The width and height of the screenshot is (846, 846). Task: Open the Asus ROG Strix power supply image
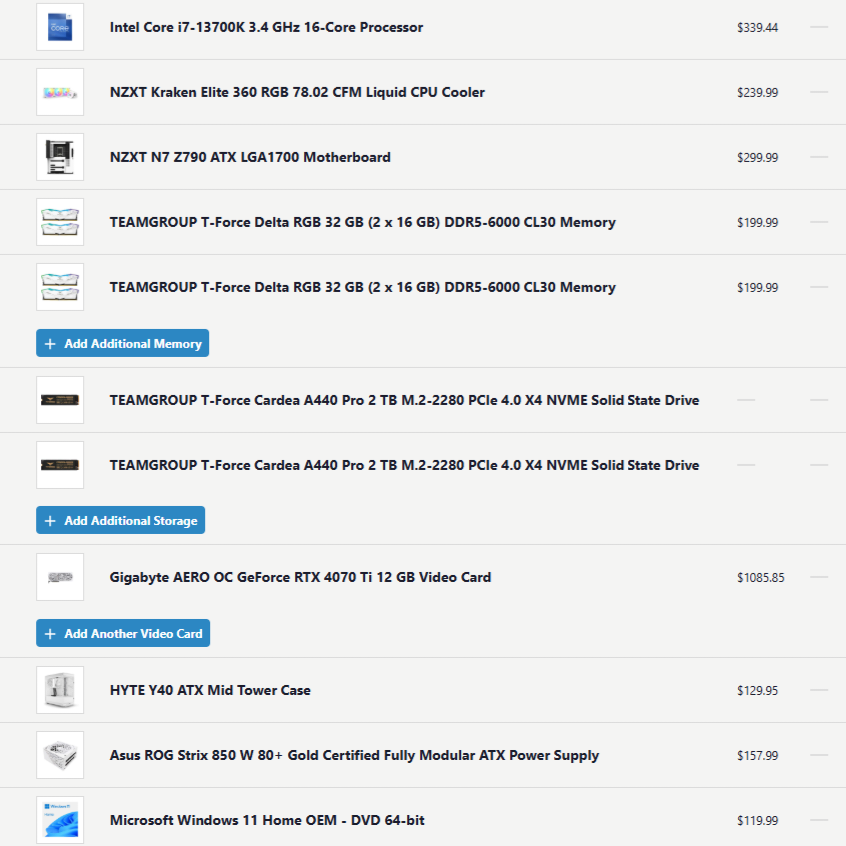coord(60,755)
